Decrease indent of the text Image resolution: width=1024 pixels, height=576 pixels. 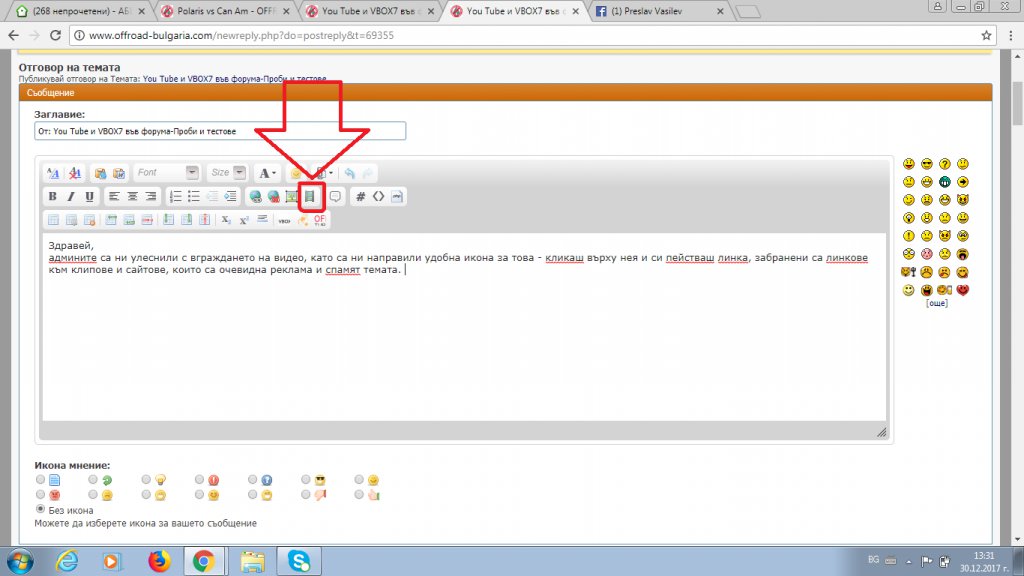[212, 196]
